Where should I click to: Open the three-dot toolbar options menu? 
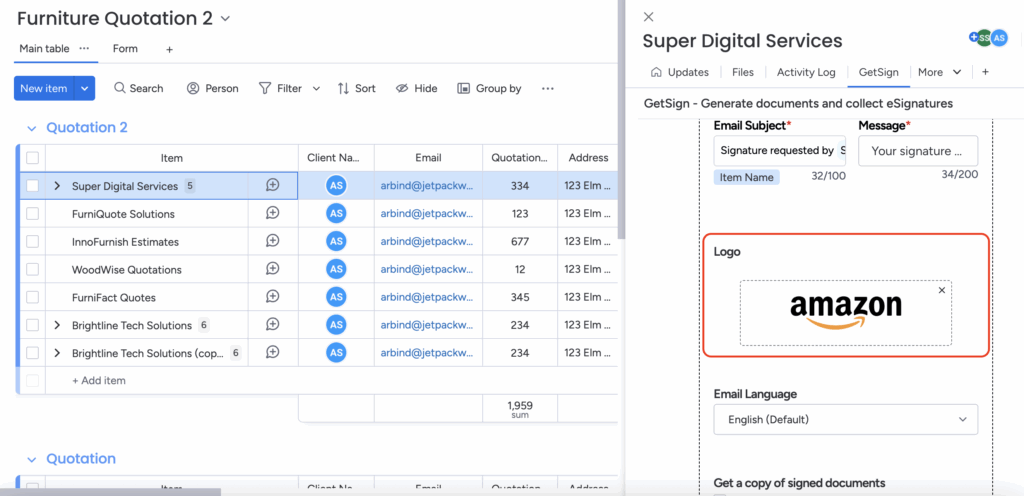(x=548, y=88)
